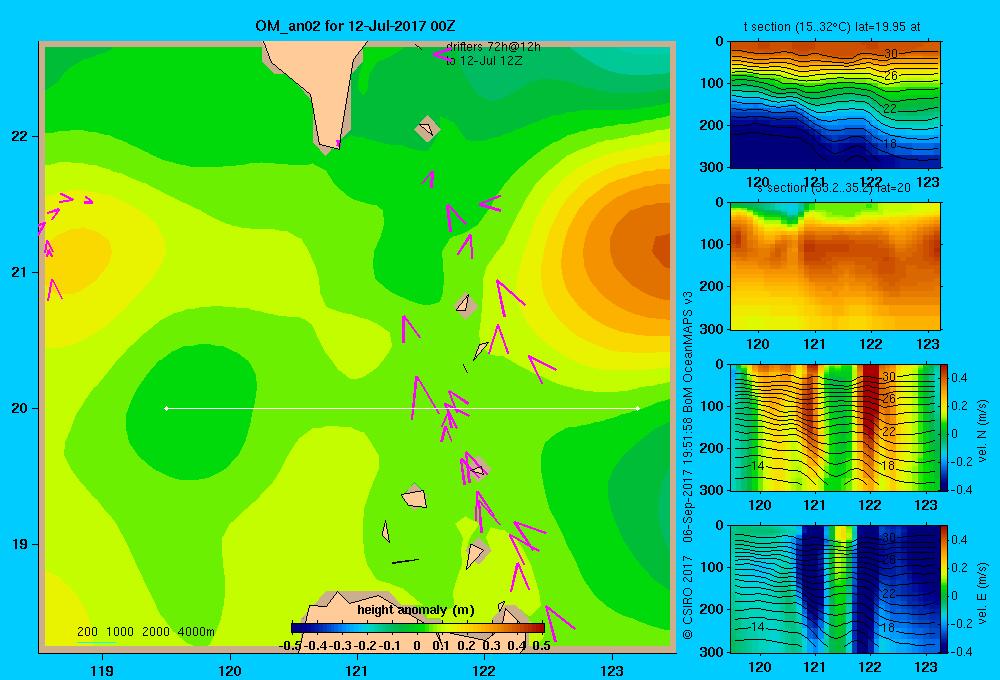The image size is (1000, 680).
Task: Click the '-0.4' tick on the vel. E colorbar
Action: (x=961, y=651)
